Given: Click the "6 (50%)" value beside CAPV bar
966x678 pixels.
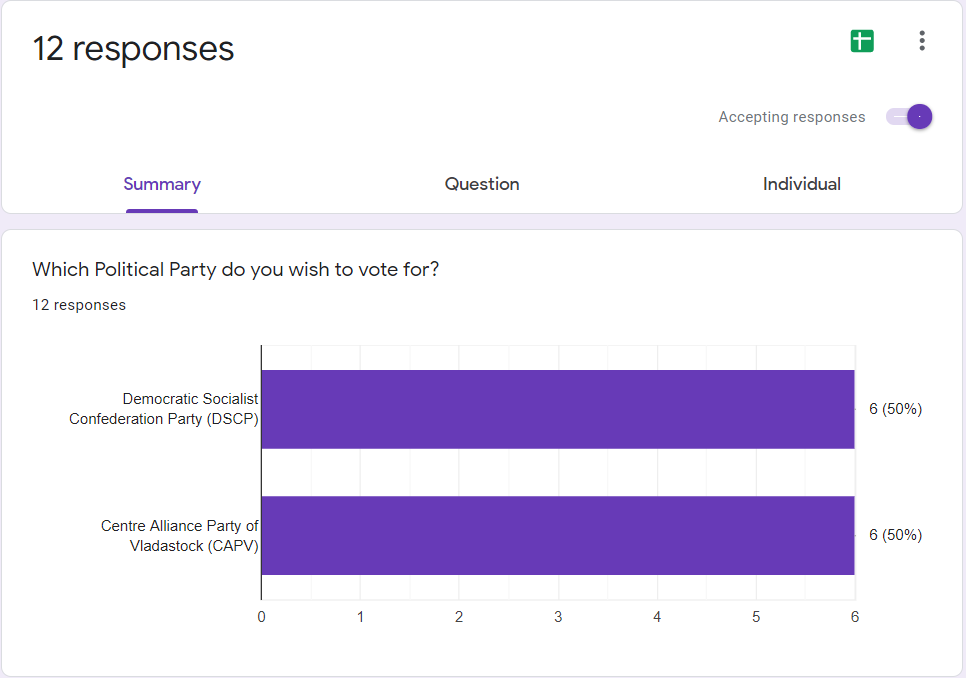Looking at the screenshot, I should click(895, 535).
